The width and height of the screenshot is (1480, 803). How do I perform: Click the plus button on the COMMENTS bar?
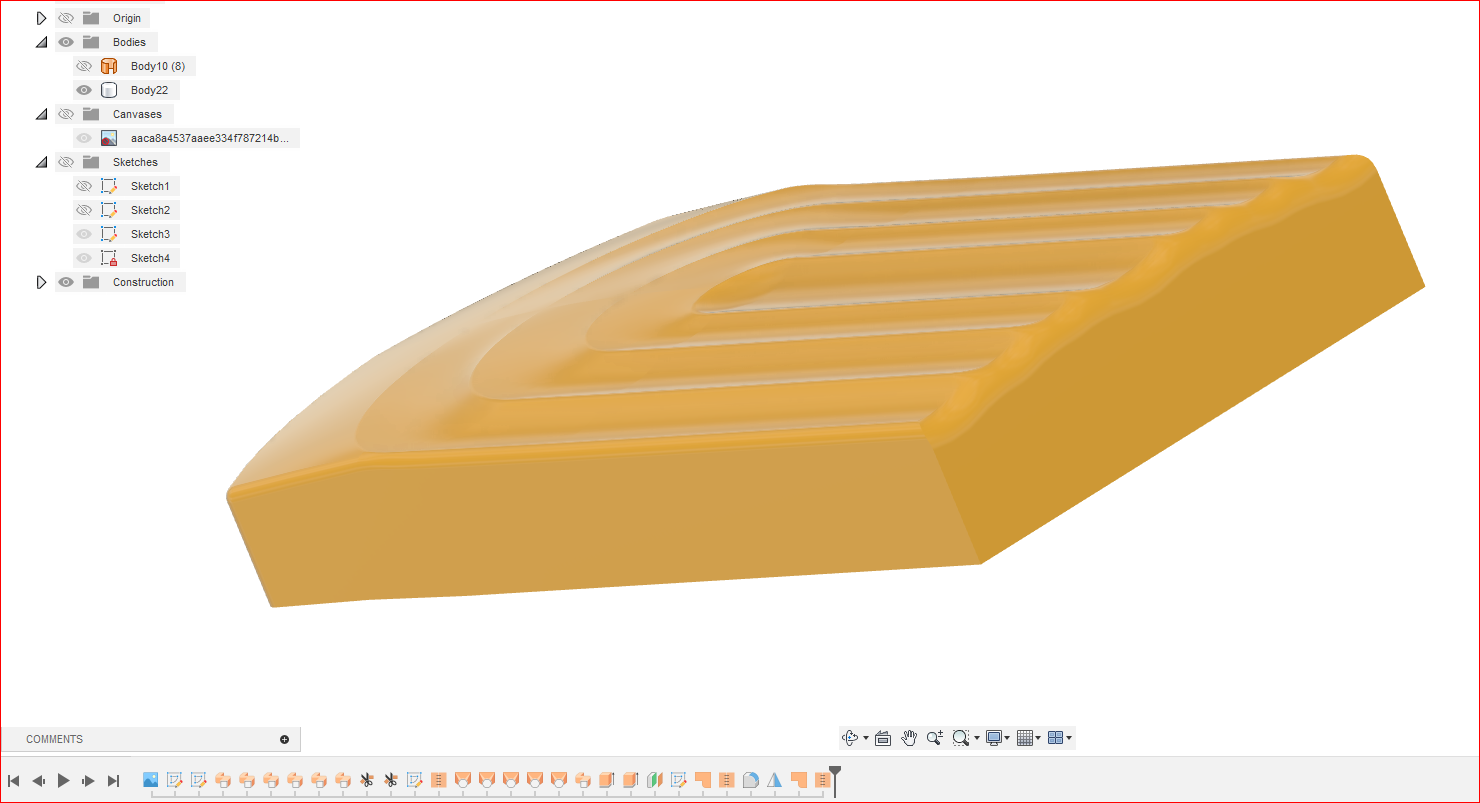coord(285,739)
